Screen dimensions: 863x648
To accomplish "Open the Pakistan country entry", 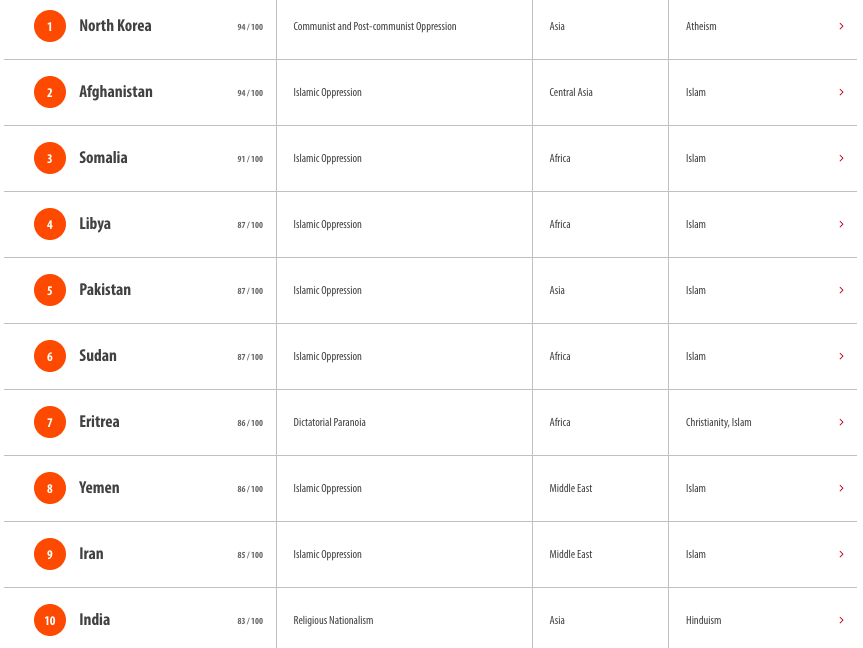I will click(x=105, y=290).
